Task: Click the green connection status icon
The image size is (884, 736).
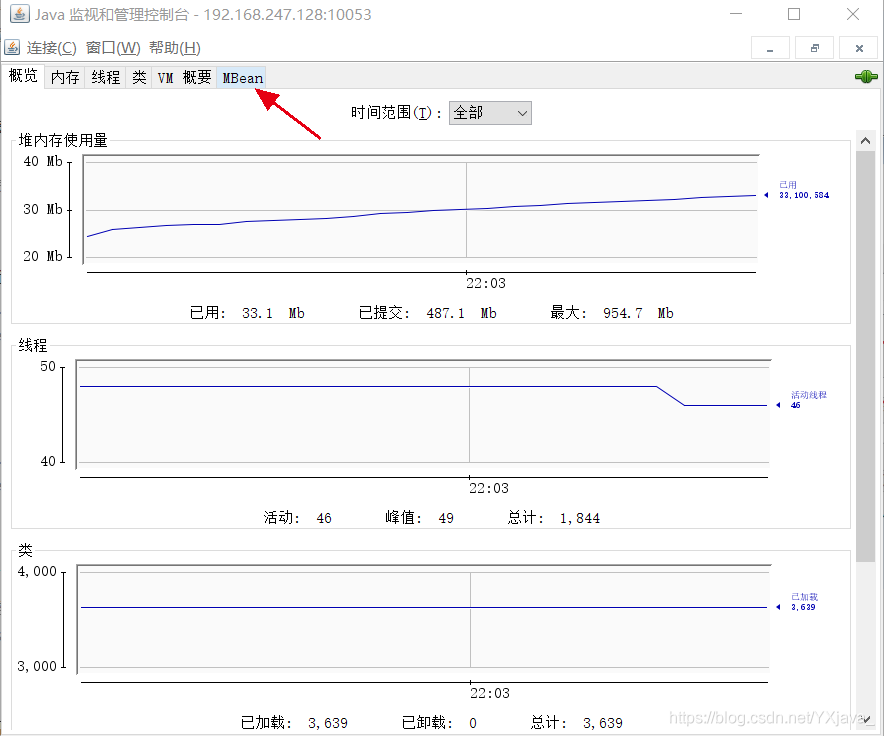Action: [x=866, y=76]
